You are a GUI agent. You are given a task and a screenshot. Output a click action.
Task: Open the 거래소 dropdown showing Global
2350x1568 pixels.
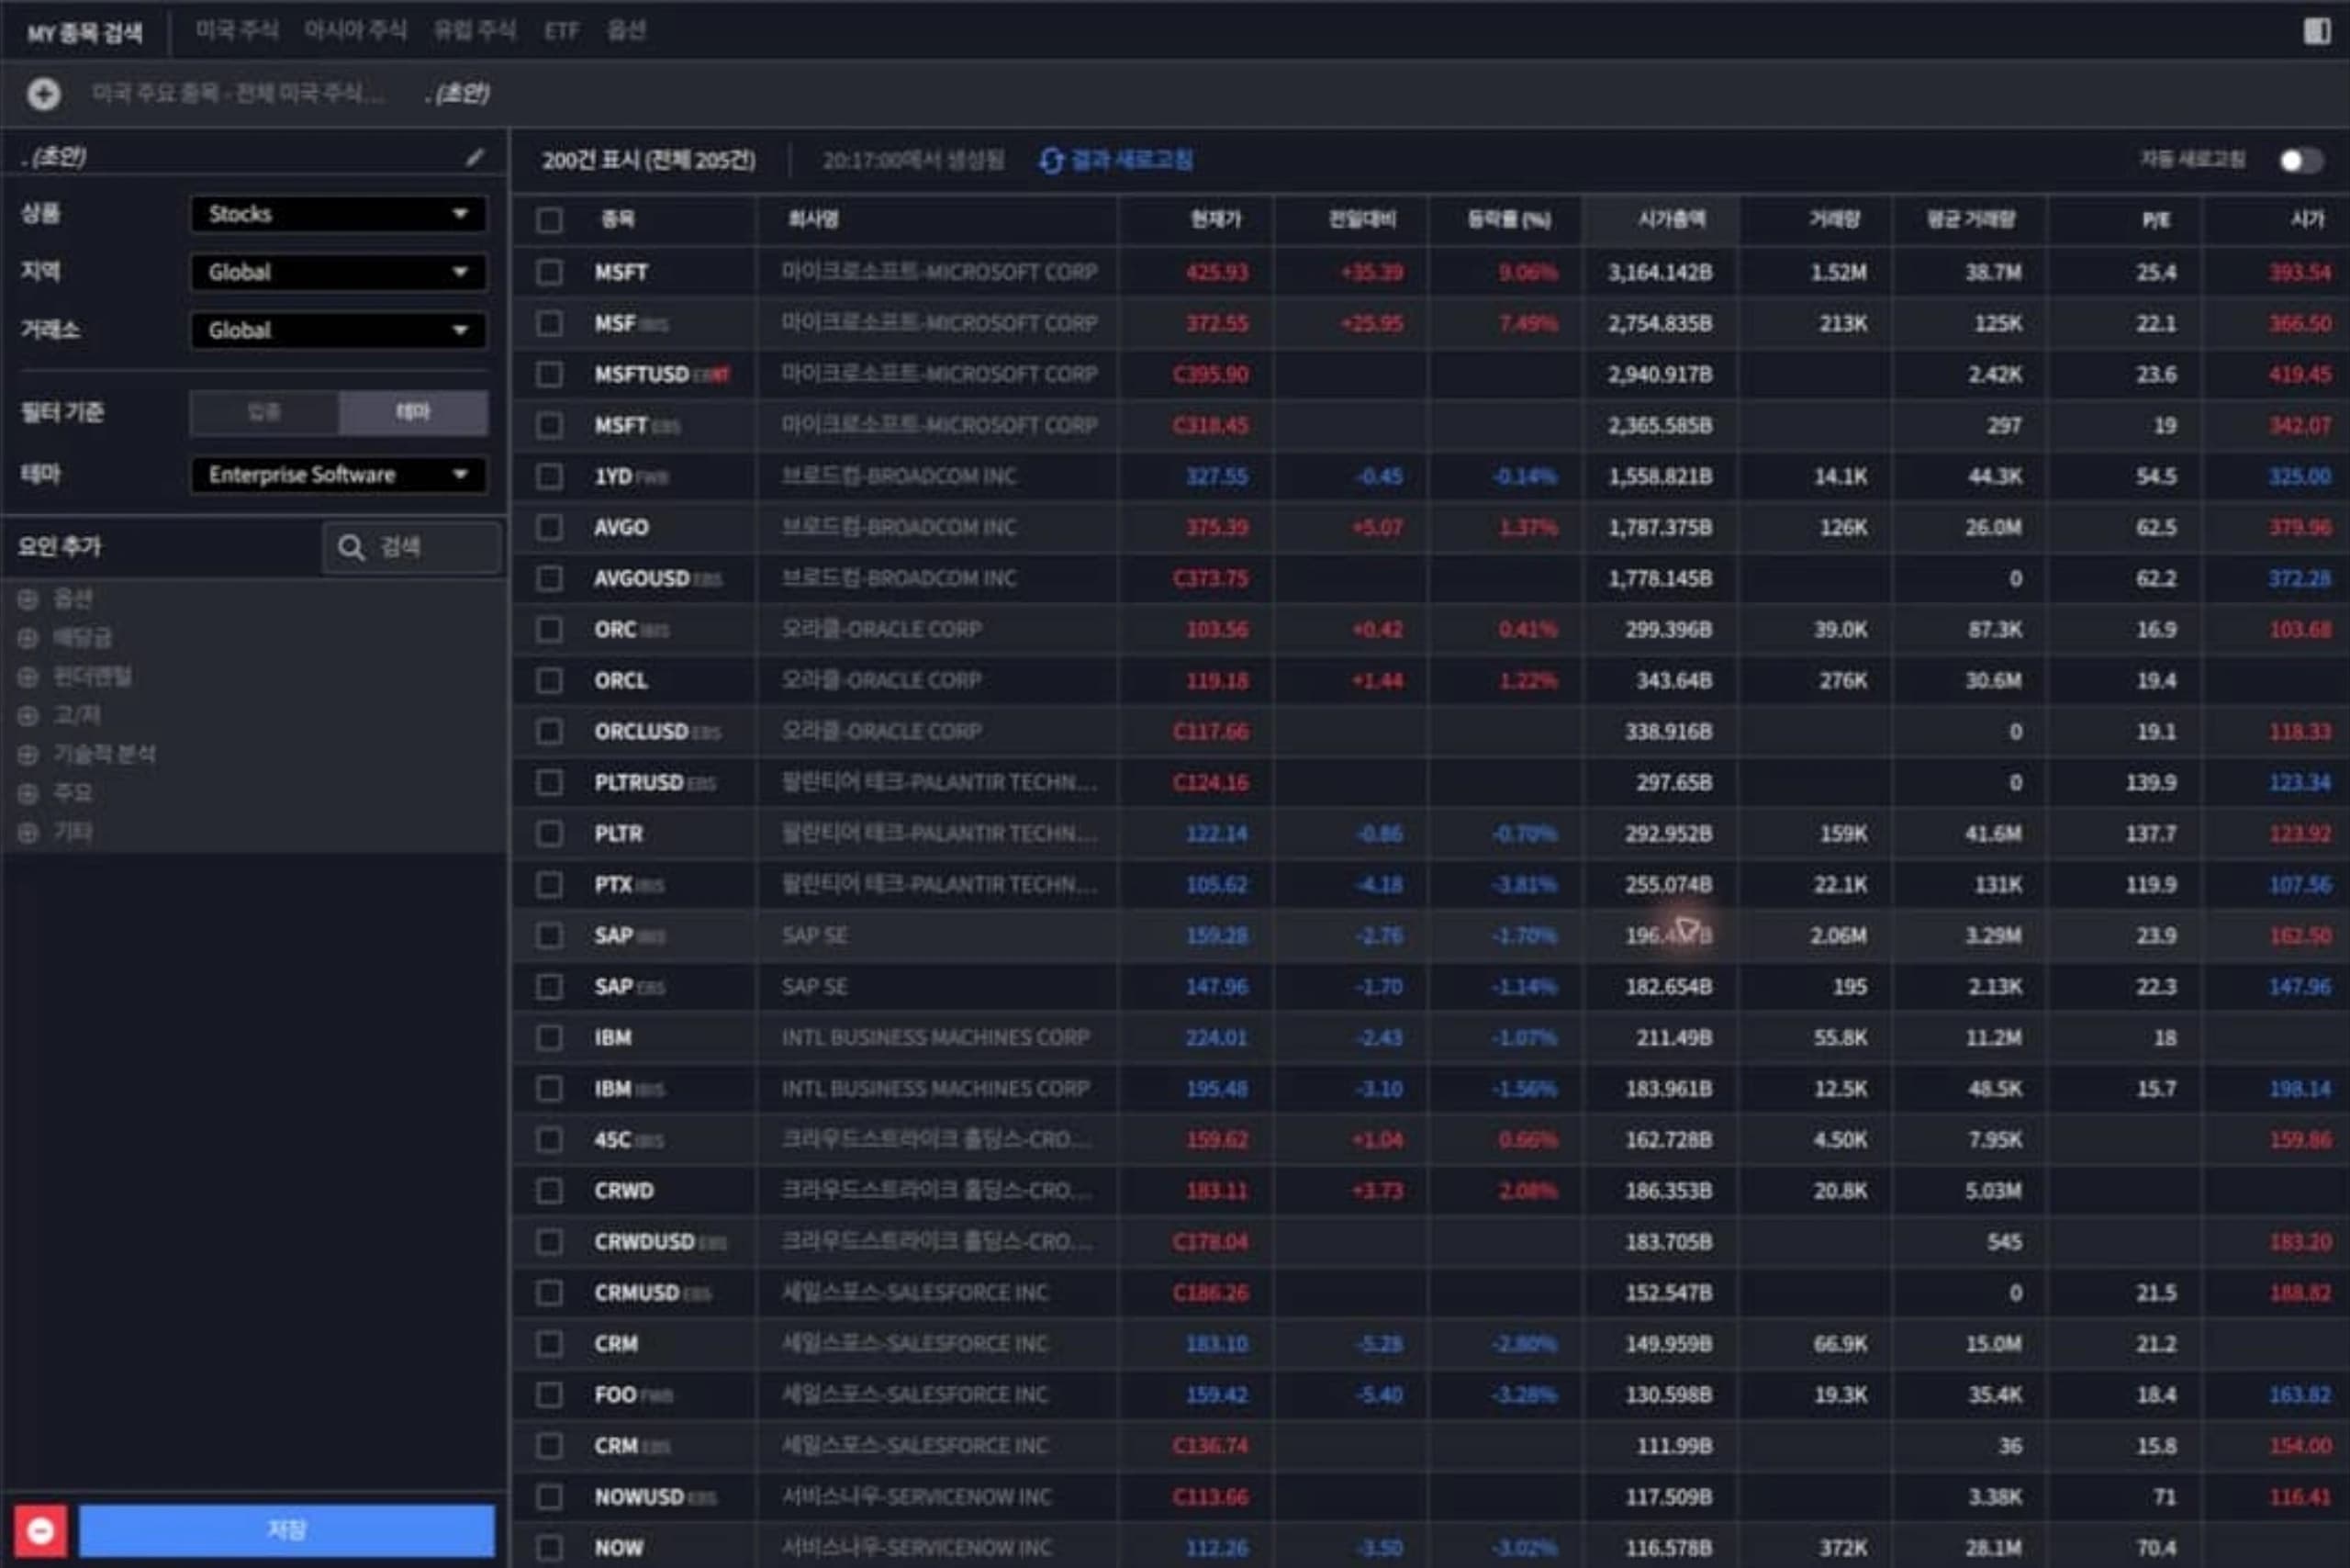[338, 330]
